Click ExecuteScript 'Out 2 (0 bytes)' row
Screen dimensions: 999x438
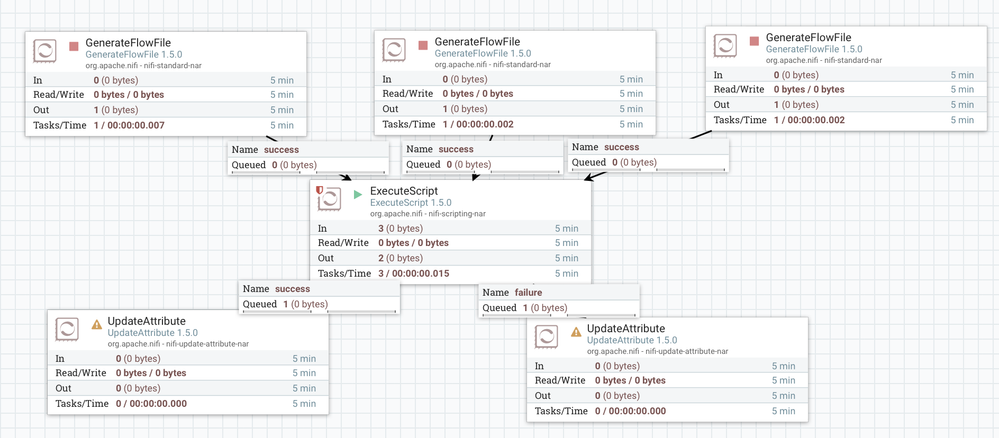pos(451,258)
